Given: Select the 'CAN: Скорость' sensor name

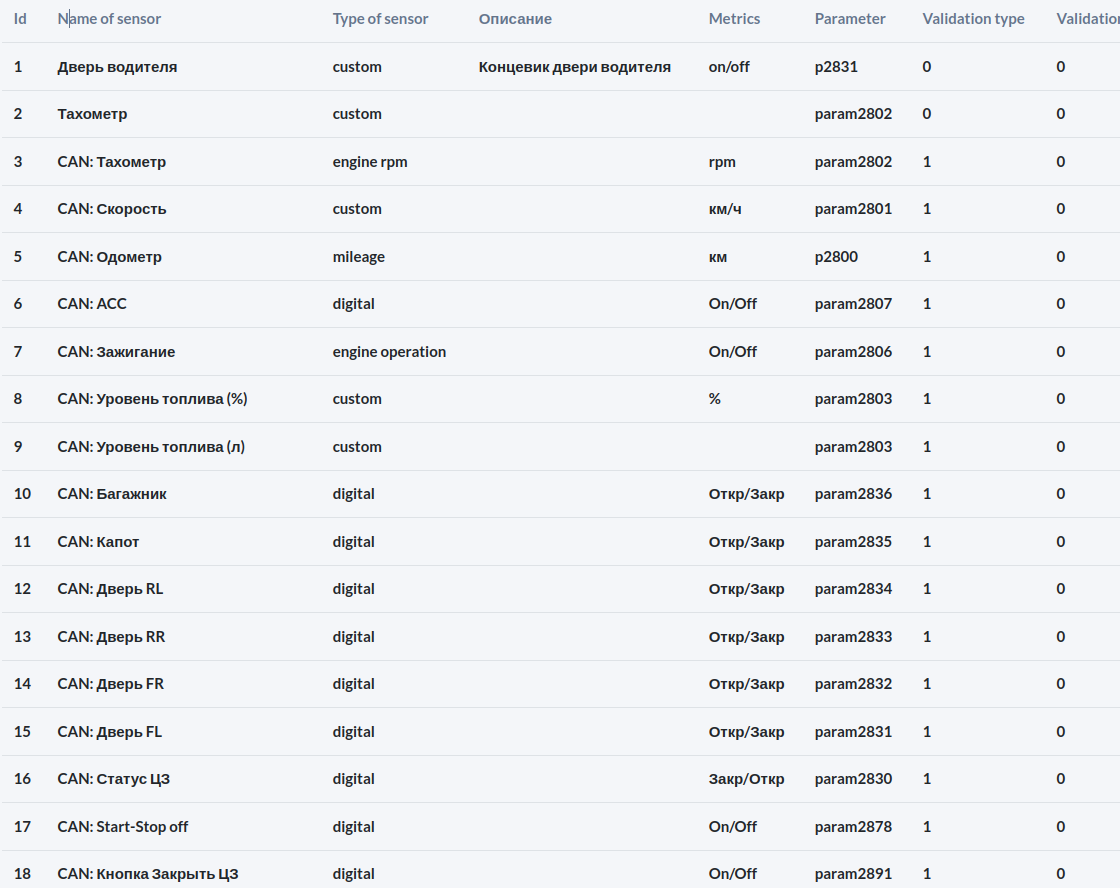Looking at the screenshot, I should tap(112, 209).
